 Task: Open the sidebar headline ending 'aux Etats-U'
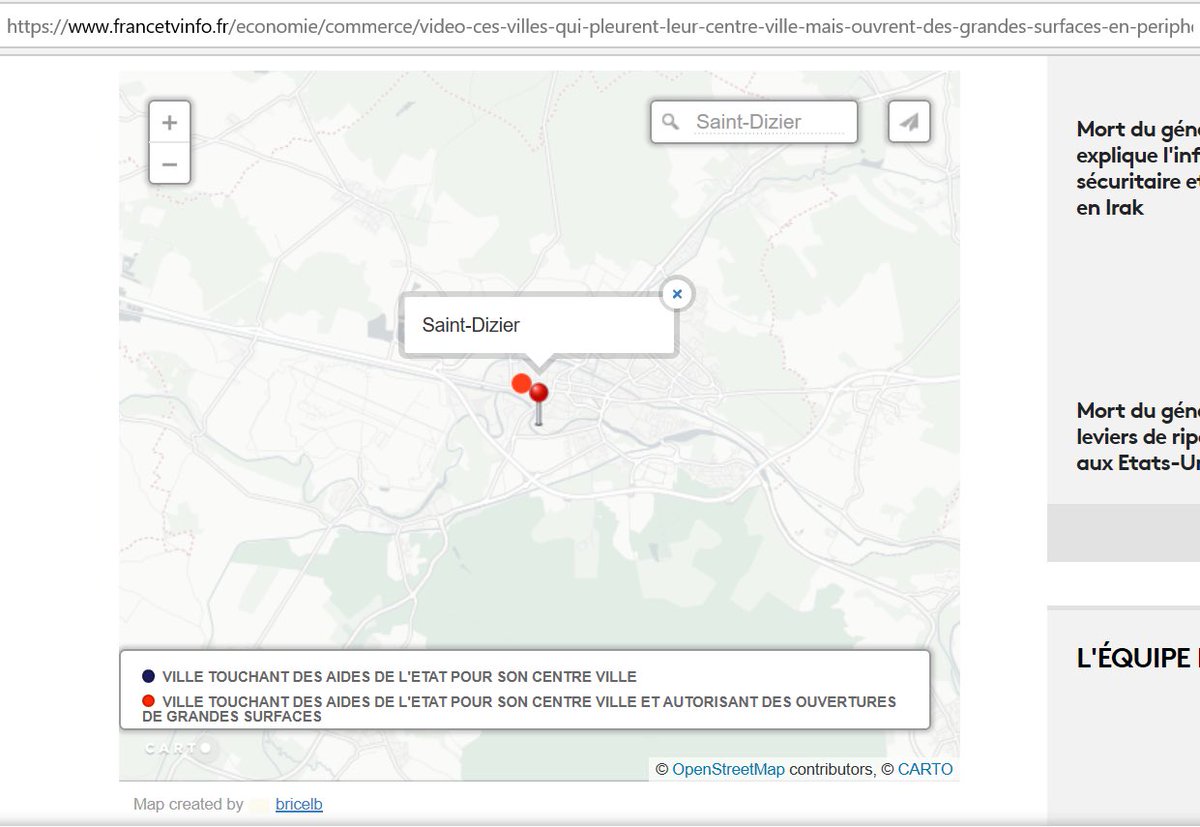click(1138, 437)
